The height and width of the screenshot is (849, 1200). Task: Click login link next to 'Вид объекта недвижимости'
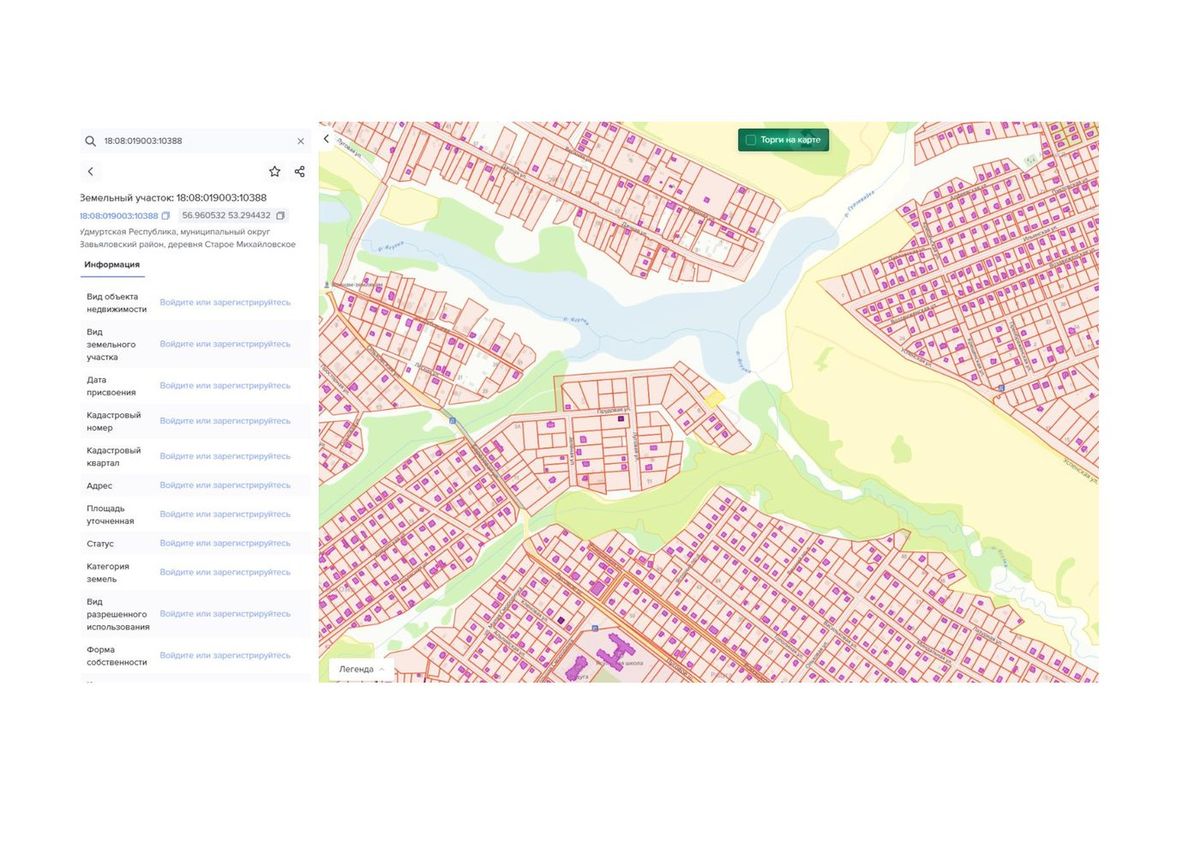225,302
